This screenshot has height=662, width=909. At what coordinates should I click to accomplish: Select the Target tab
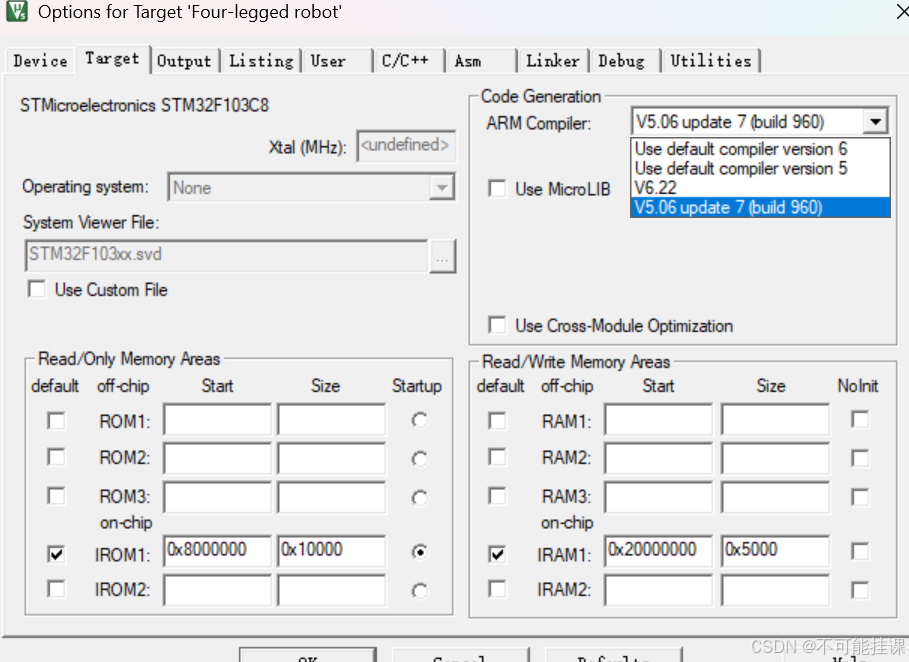click(112, 59)
